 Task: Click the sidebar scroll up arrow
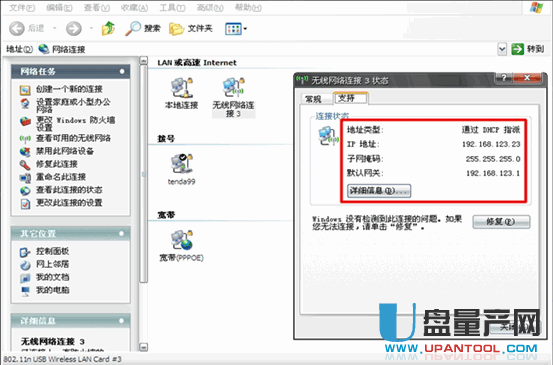coord(143,61)
